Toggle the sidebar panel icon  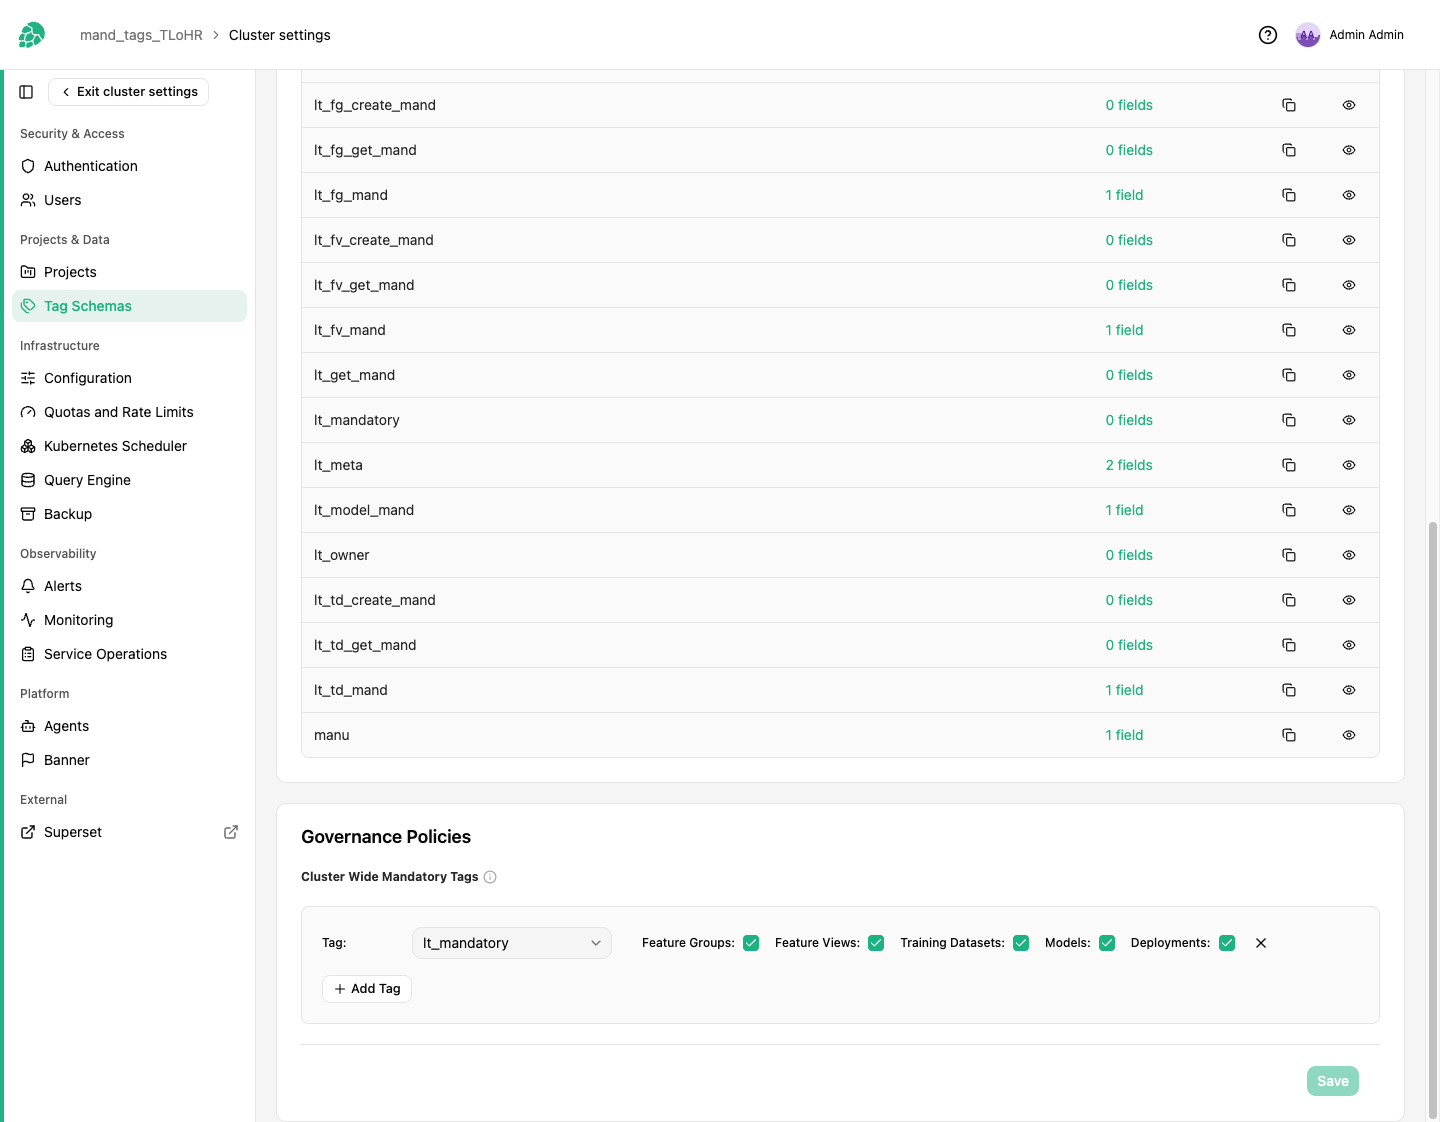pyautogui.click(x=26, y=92)
